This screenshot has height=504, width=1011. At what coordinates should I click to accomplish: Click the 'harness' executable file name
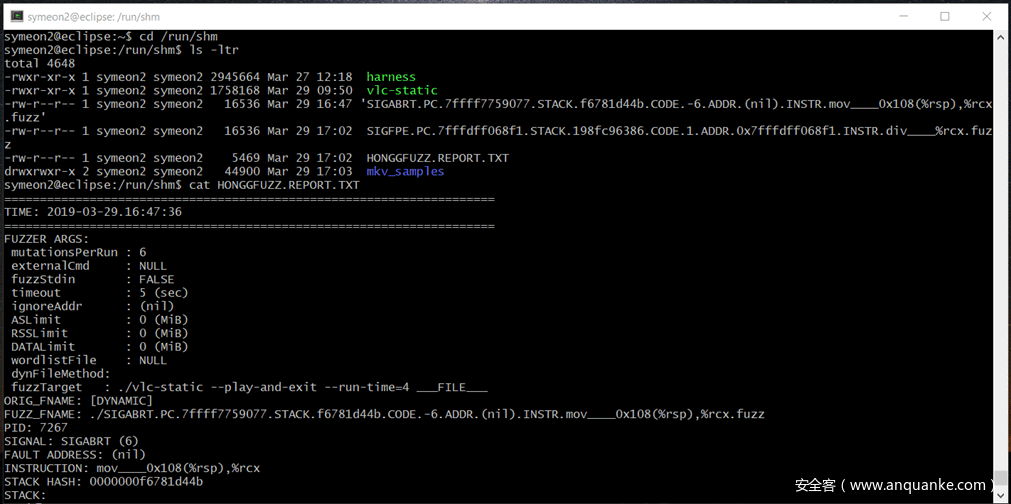391,77
